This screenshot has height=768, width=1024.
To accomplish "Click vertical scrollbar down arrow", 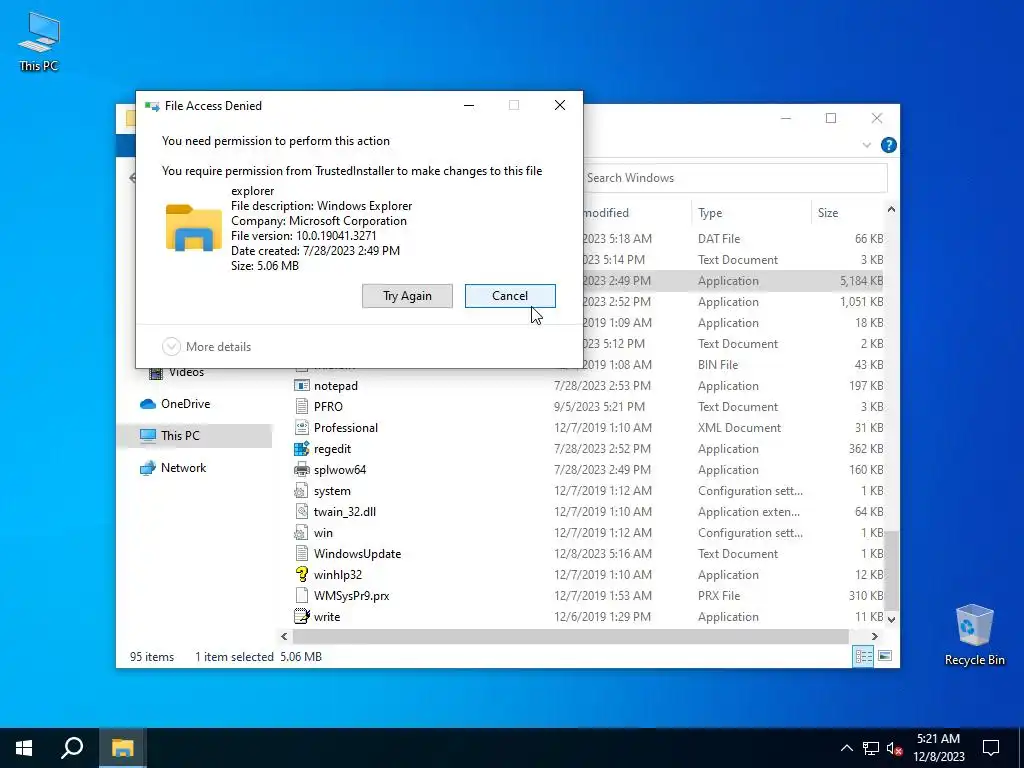I will 891,618.
